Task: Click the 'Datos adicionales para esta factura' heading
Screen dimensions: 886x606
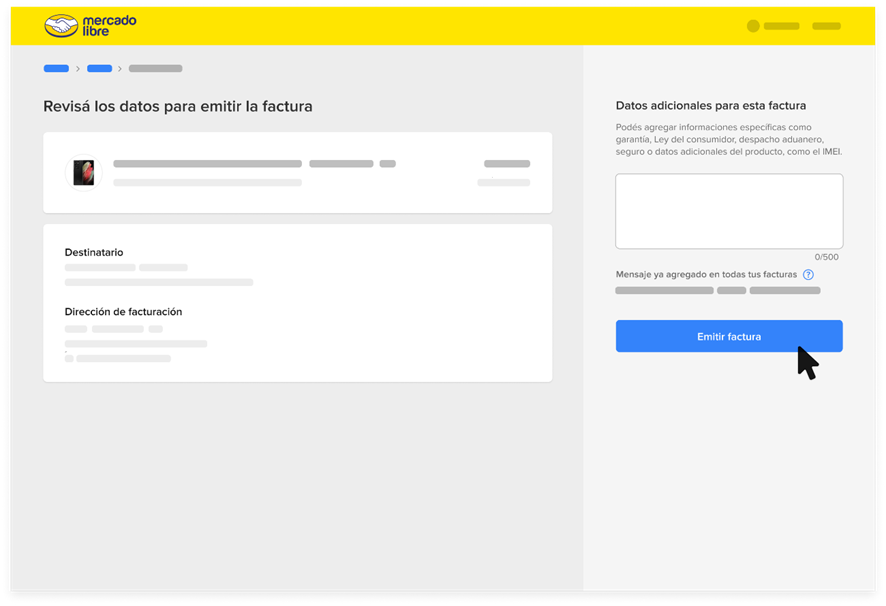Action: 710,105
